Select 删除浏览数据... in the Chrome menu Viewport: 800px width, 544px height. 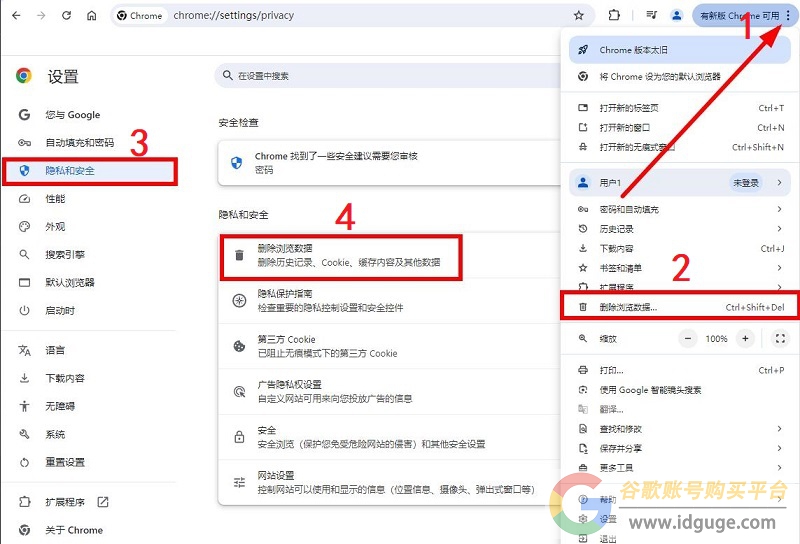[x=680, y=307]
